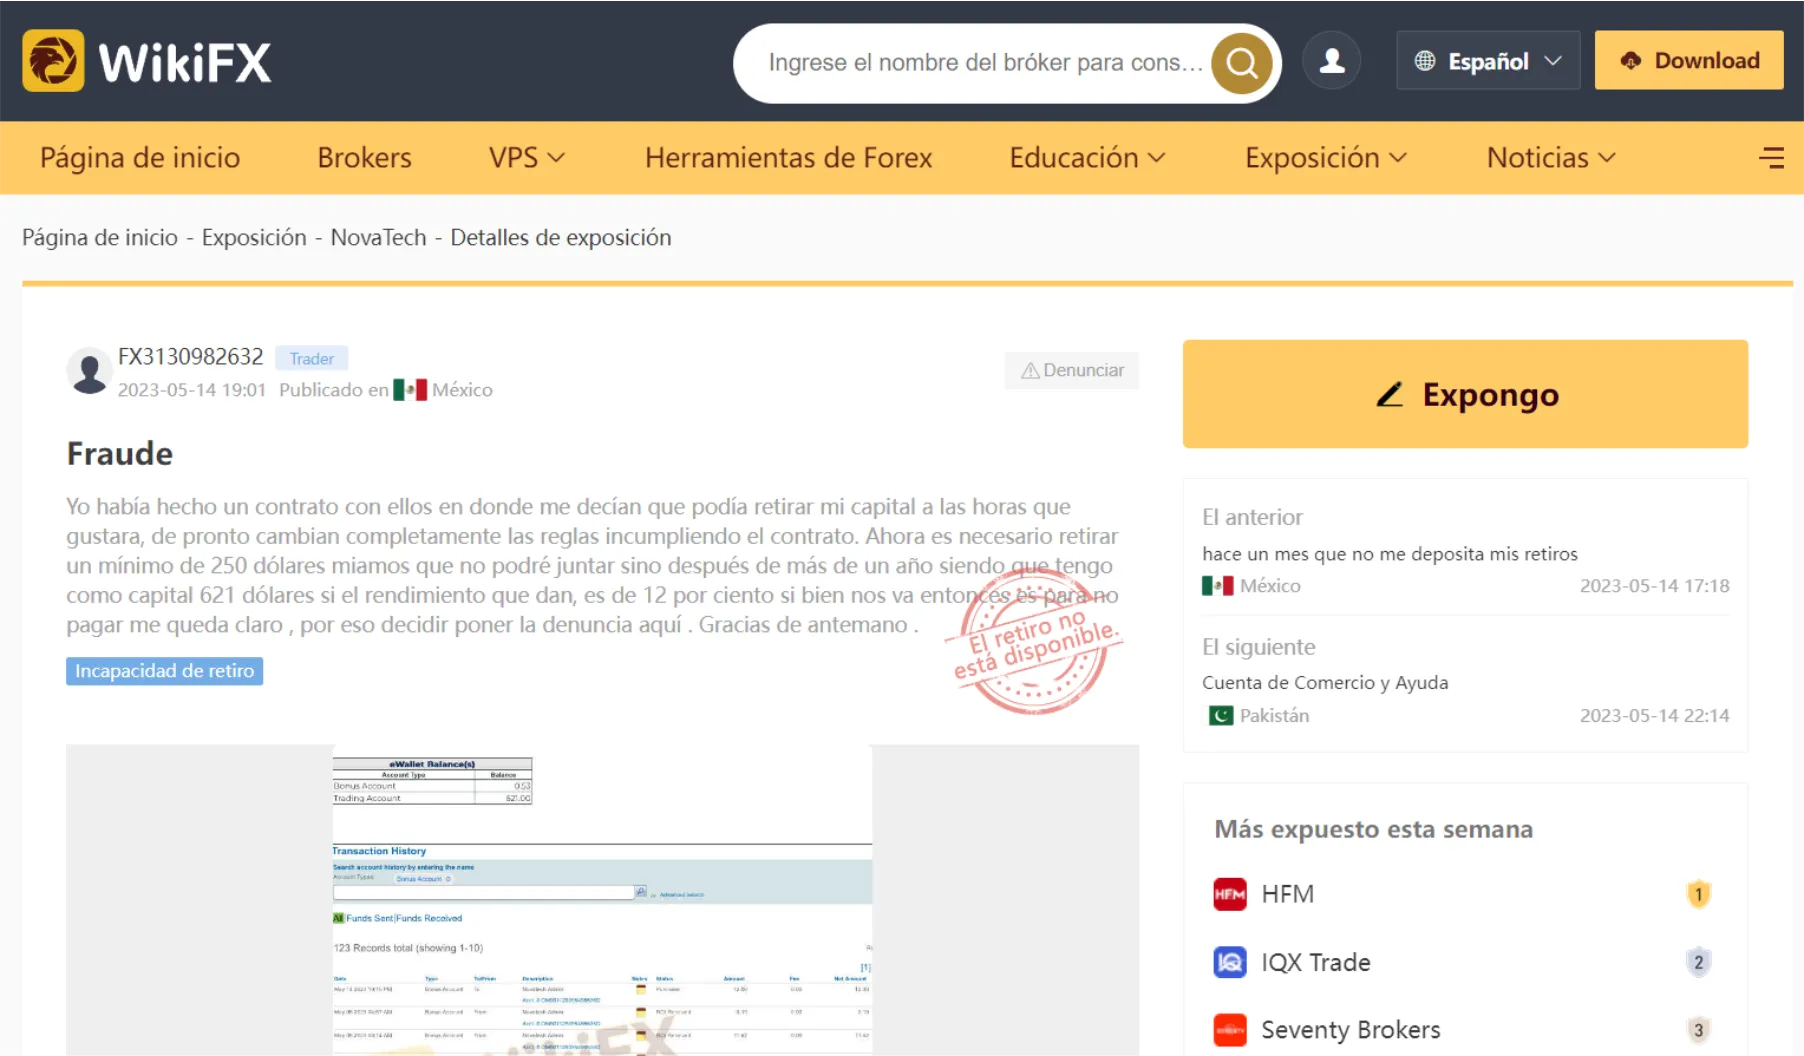This screenshot has width=1804, height=1056.
Task: Click the Denunciar report button
Action: tap(1072, 371)
